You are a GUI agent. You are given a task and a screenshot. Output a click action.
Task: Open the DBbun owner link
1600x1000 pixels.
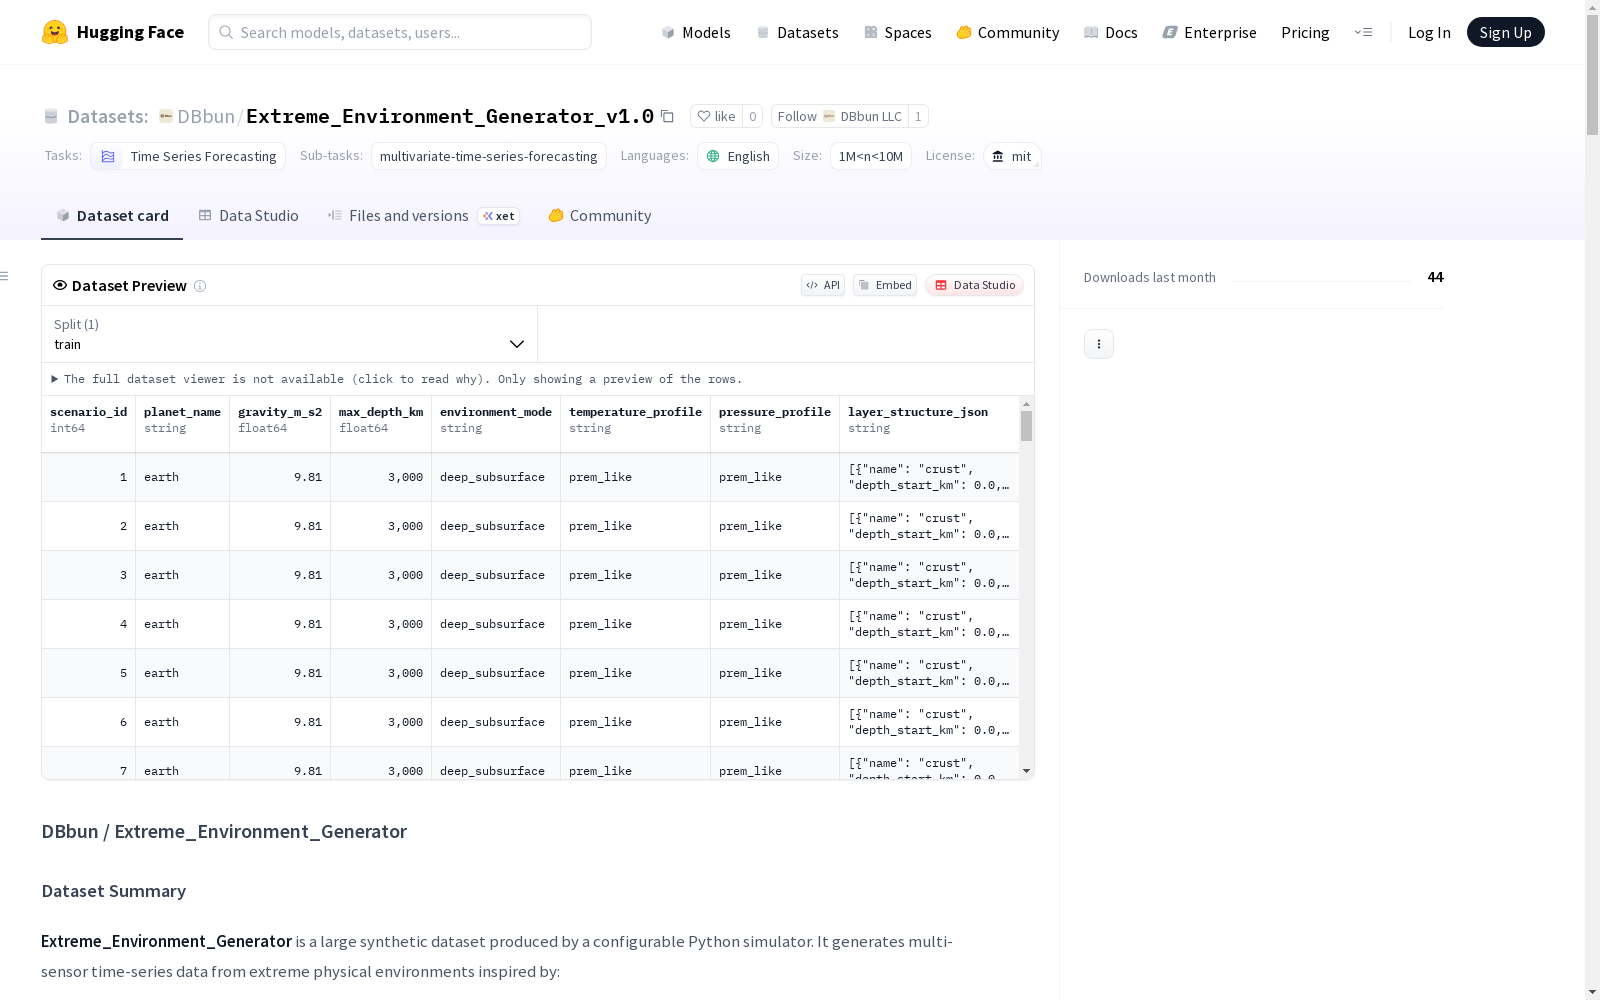[x=206, y=116]
